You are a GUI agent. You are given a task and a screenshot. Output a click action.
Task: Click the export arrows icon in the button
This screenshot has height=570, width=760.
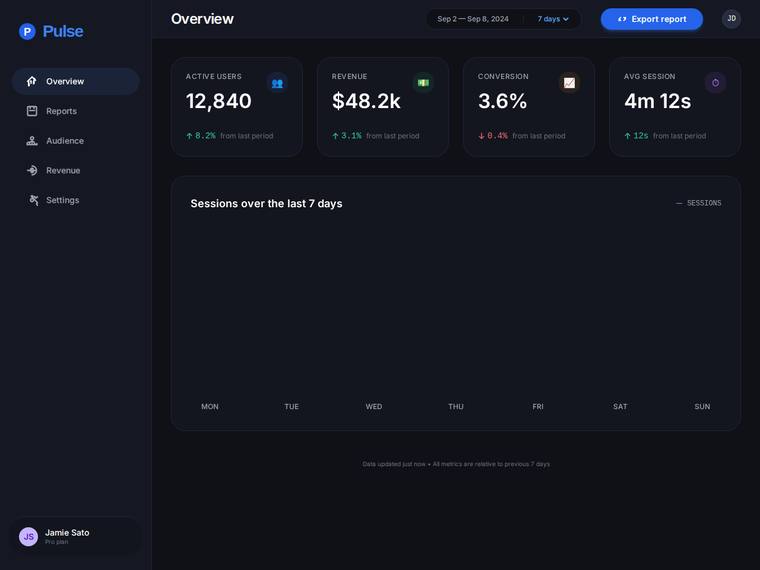coord(622,19)
